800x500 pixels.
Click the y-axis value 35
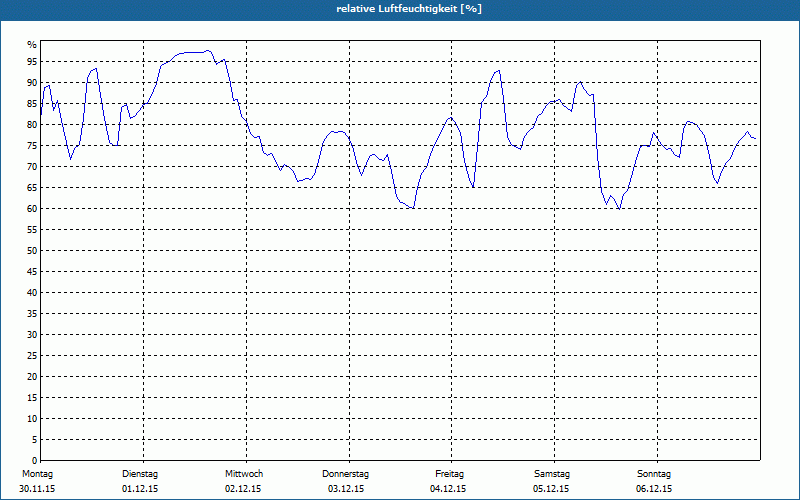pos(32,314)
